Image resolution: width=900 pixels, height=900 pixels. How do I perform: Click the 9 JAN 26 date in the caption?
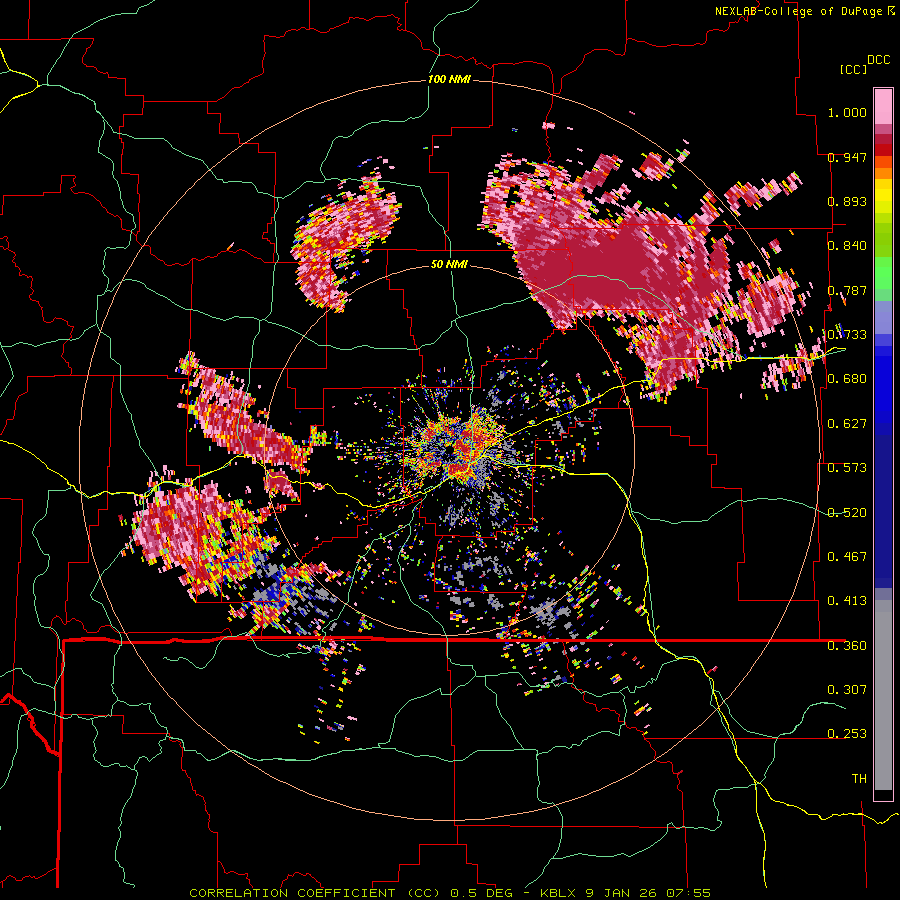[x=622, y=893]
